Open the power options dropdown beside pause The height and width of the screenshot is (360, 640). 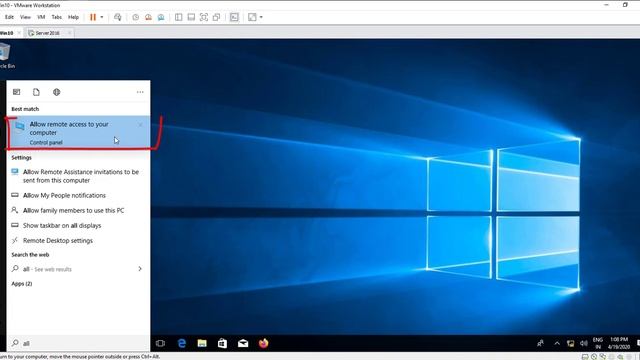(102, 17)
